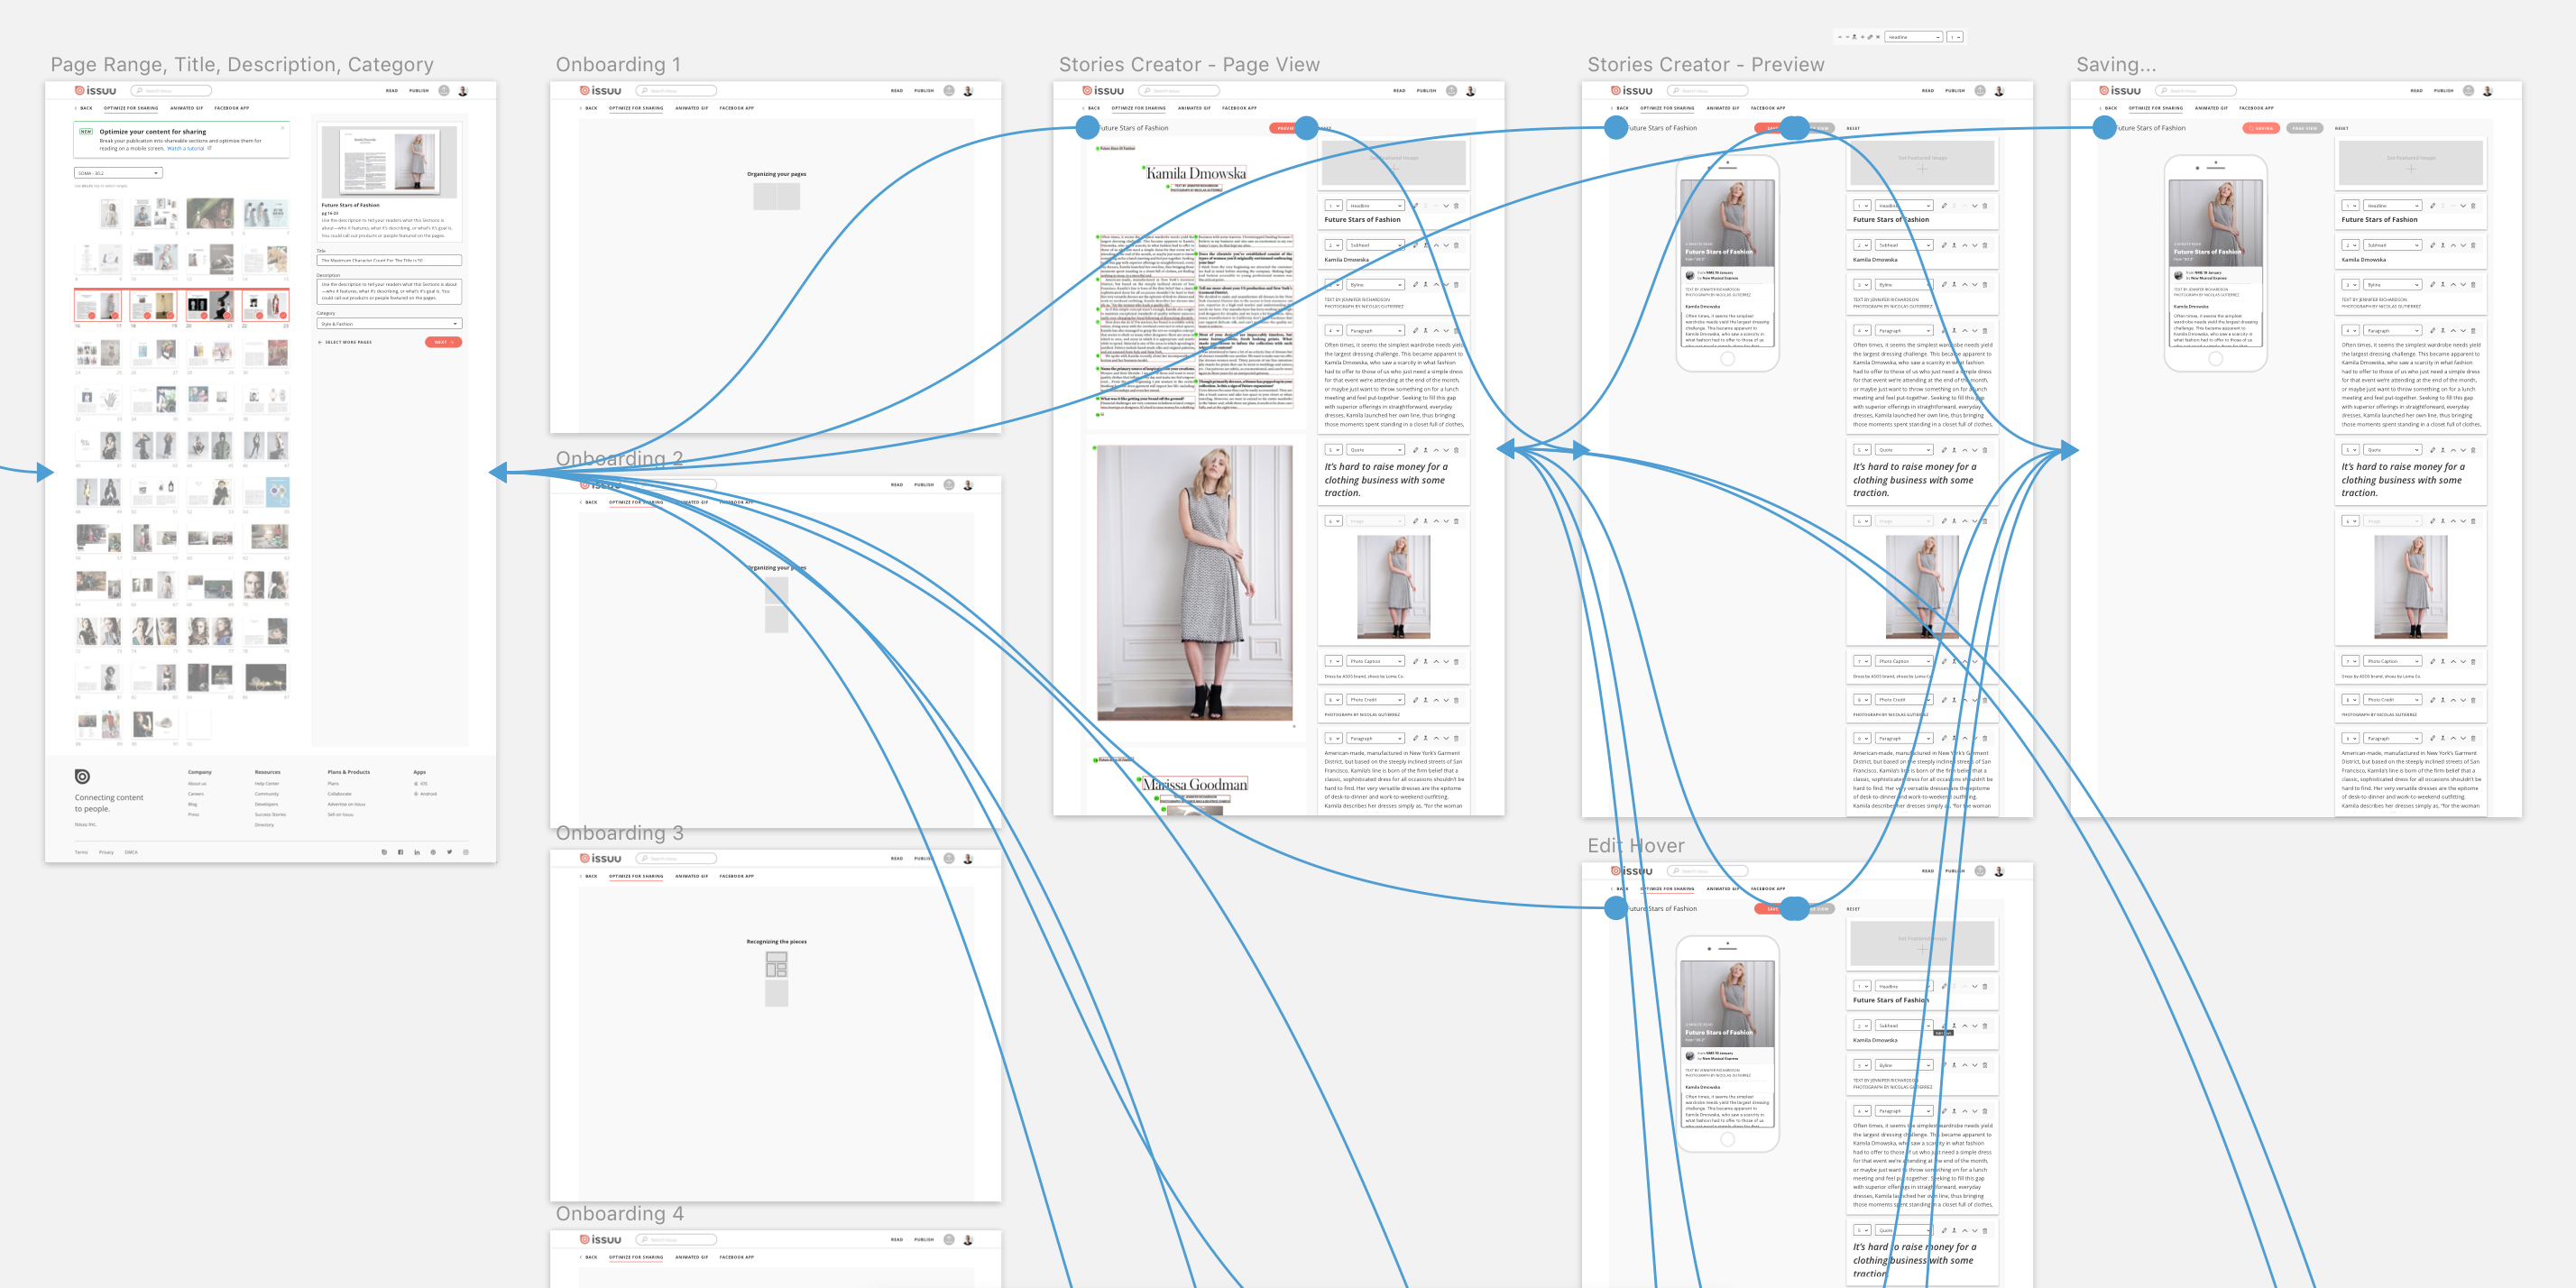The width and height of the screenshot is (2576, 1288).
Task: Click upload icon in Page Range artboard header
Action: [x=444, y=91]
